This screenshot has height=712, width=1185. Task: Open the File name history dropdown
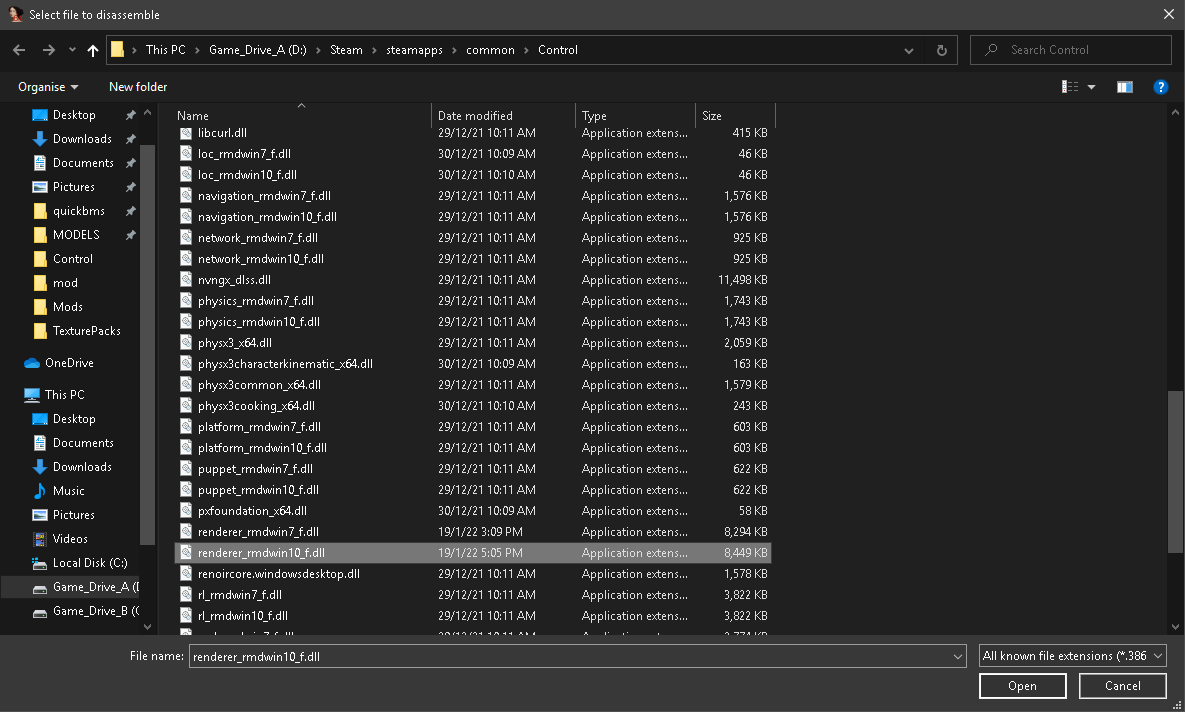point(958,656)
